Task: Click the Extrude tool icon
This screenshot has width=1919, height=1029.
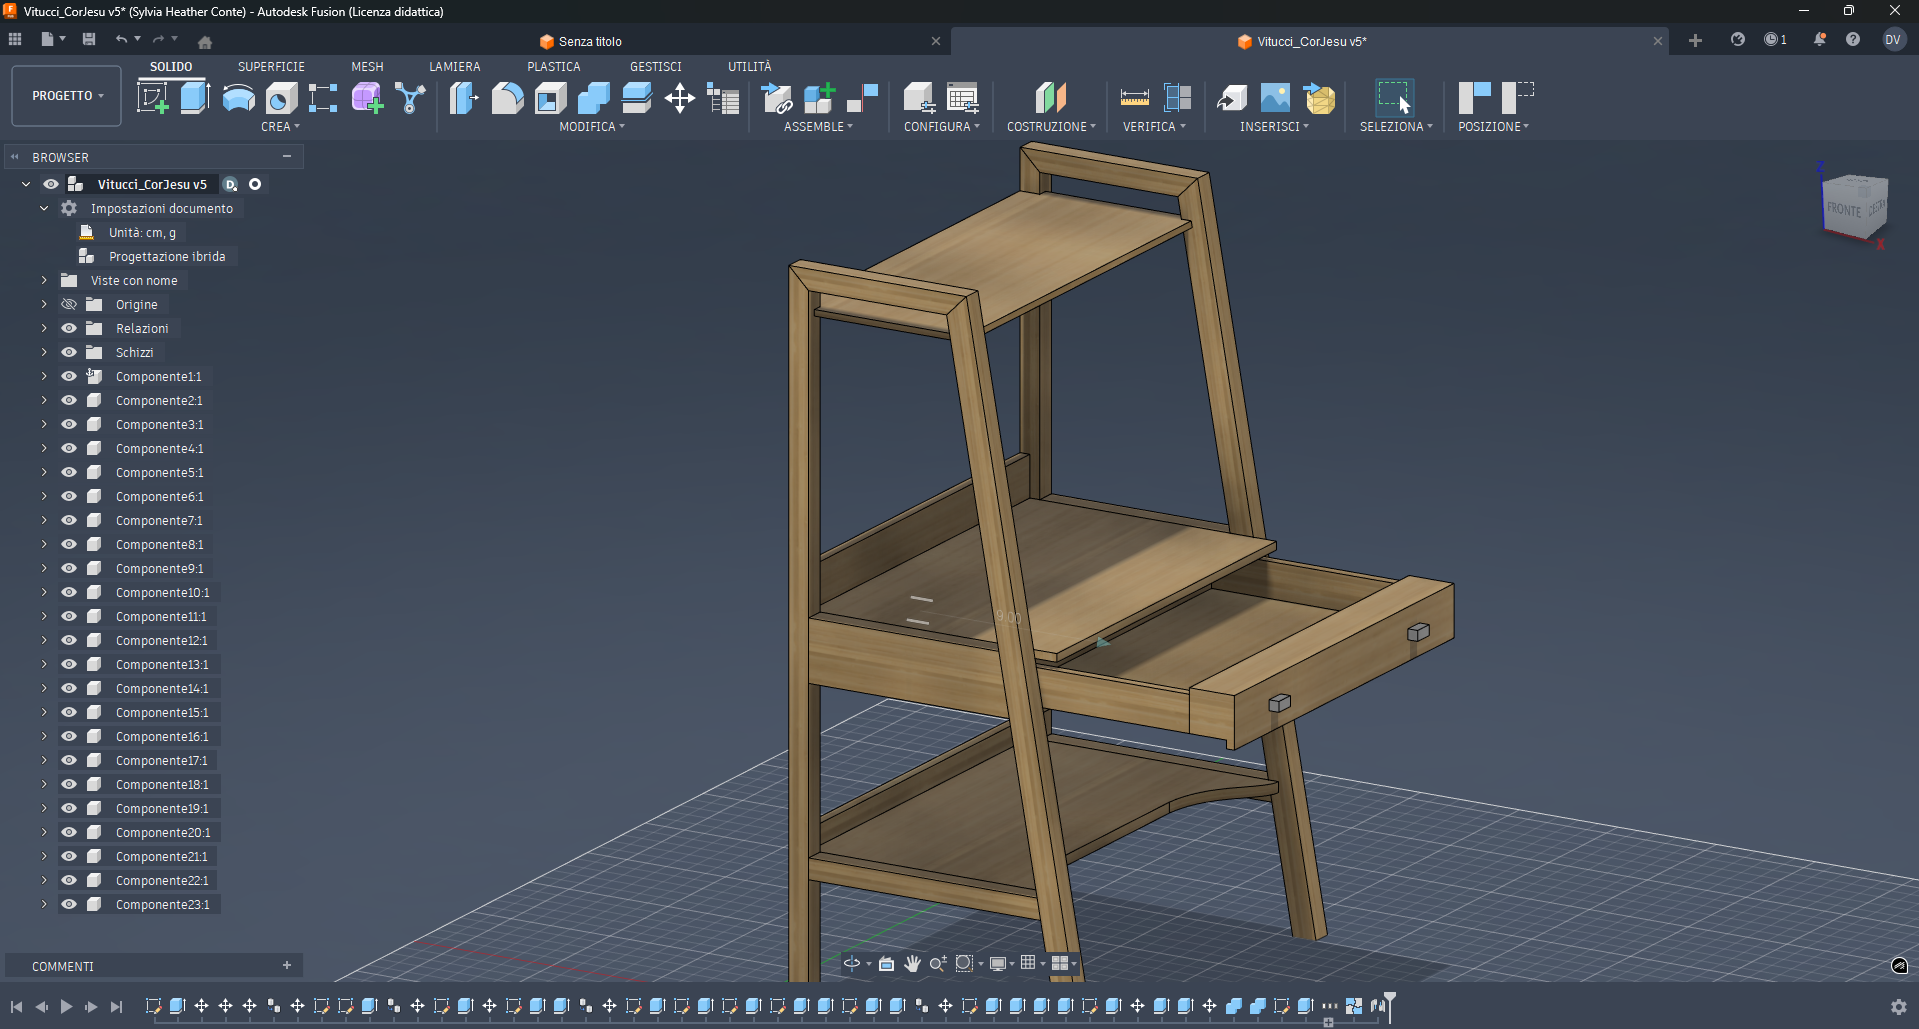Action: (195, 98)
